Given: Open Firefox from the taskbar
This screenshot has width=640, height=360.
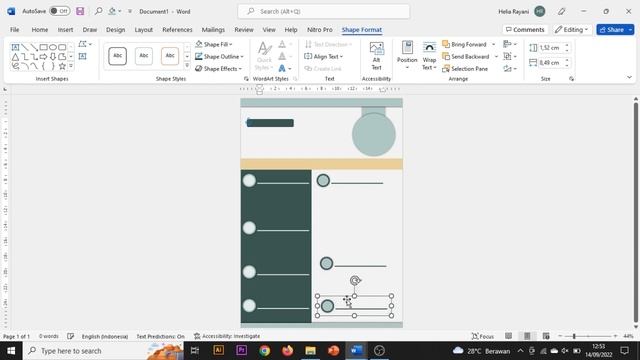Looking at the screenshot, I should (287, 351).
